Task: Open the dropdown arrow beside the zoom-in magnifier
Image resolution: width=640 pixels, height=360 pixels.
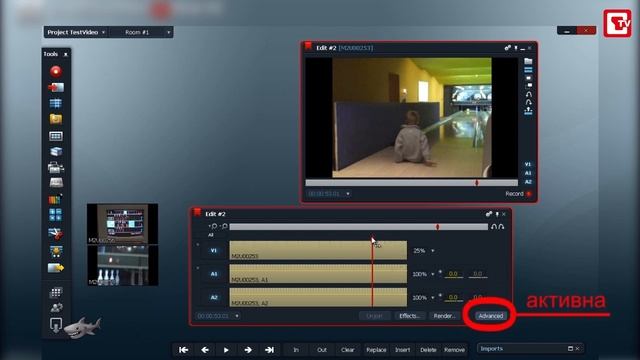Action: pyautogui.click(x=209, y=226)
